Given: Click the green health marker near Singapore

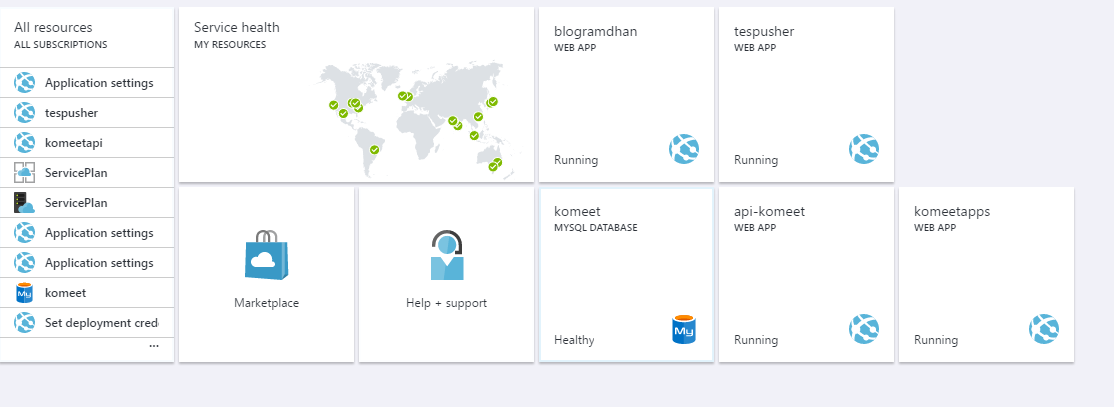Looking at the screenshot, I should click(x=474, y=136).
